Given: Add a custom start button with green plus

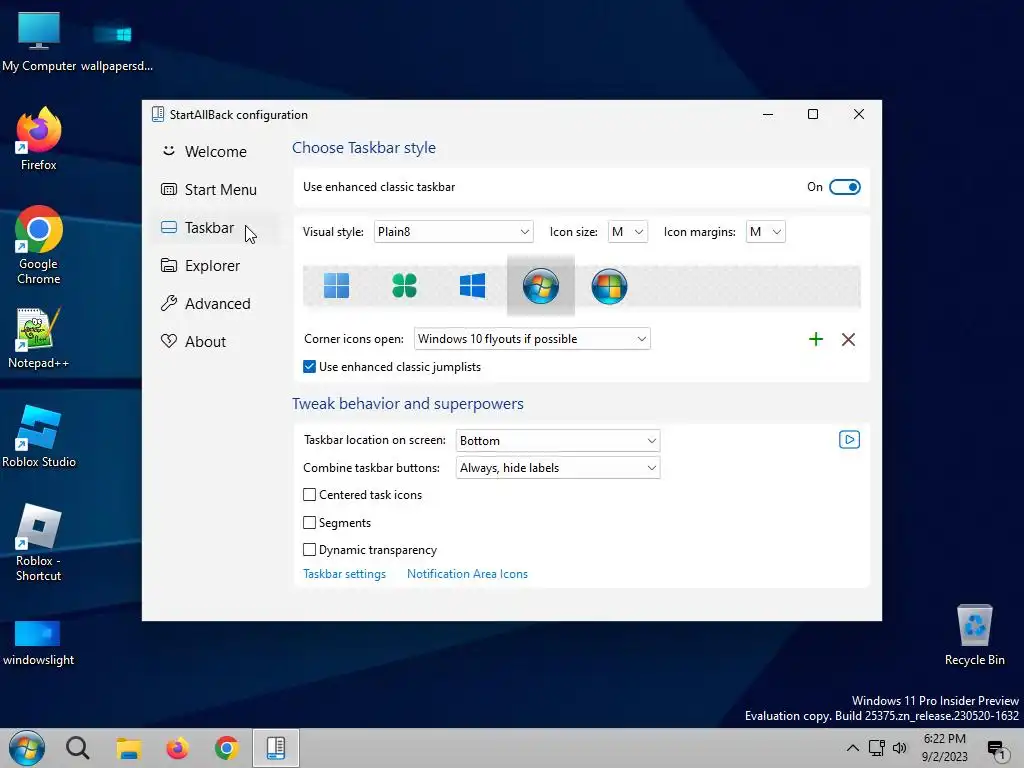Looking at the screenshot, I should coord(816,339).
